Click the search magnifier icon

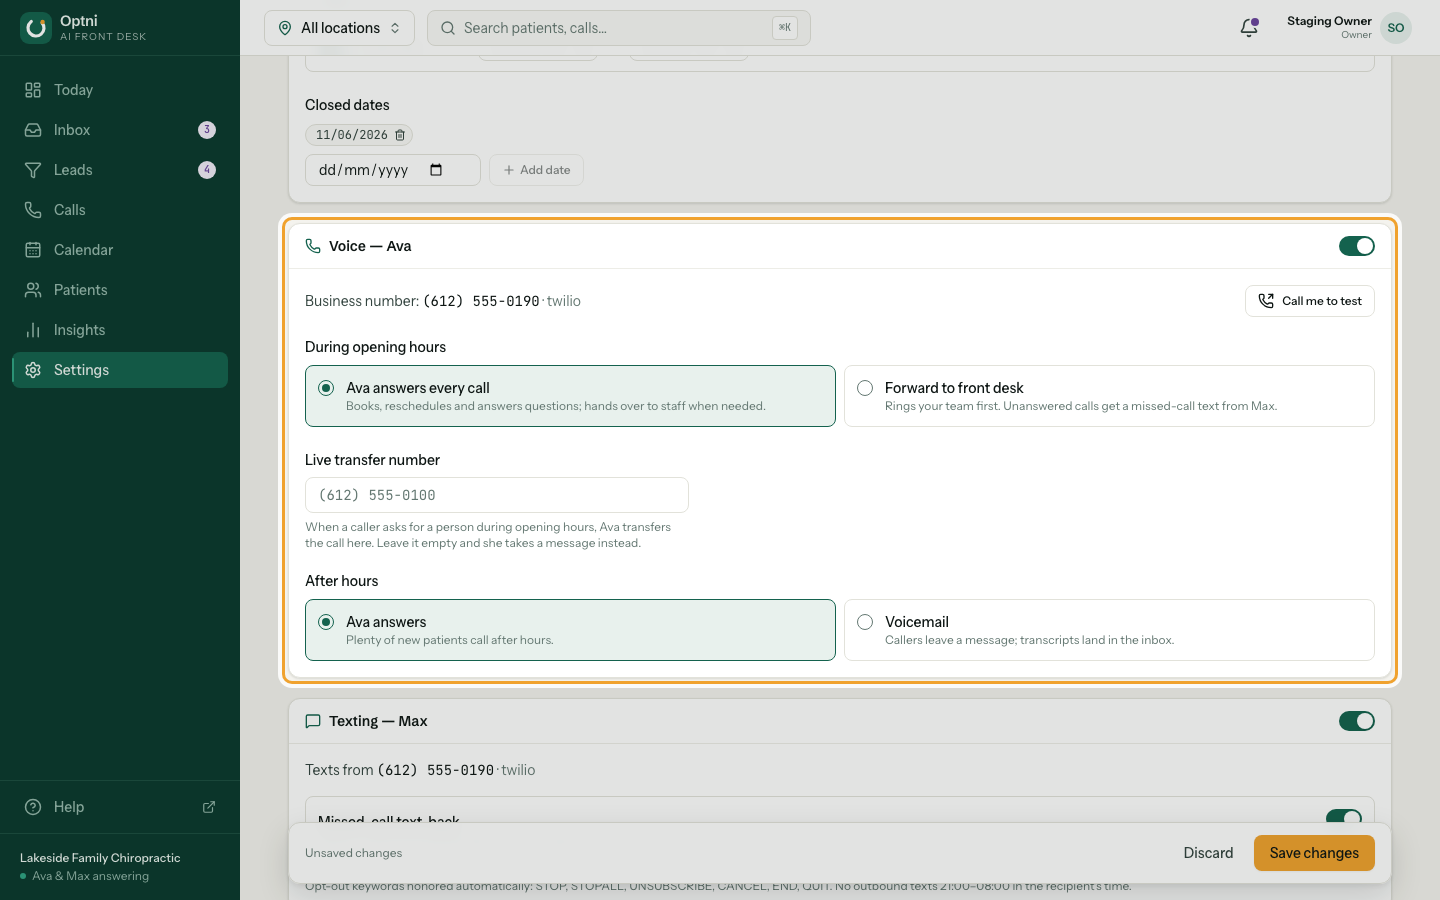click(x=448, y=28)
